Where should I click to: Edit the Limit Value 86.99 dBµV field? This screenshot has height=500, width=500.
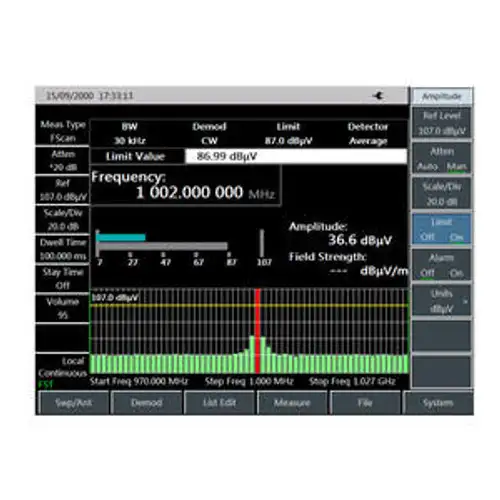[x=296, y=156]
